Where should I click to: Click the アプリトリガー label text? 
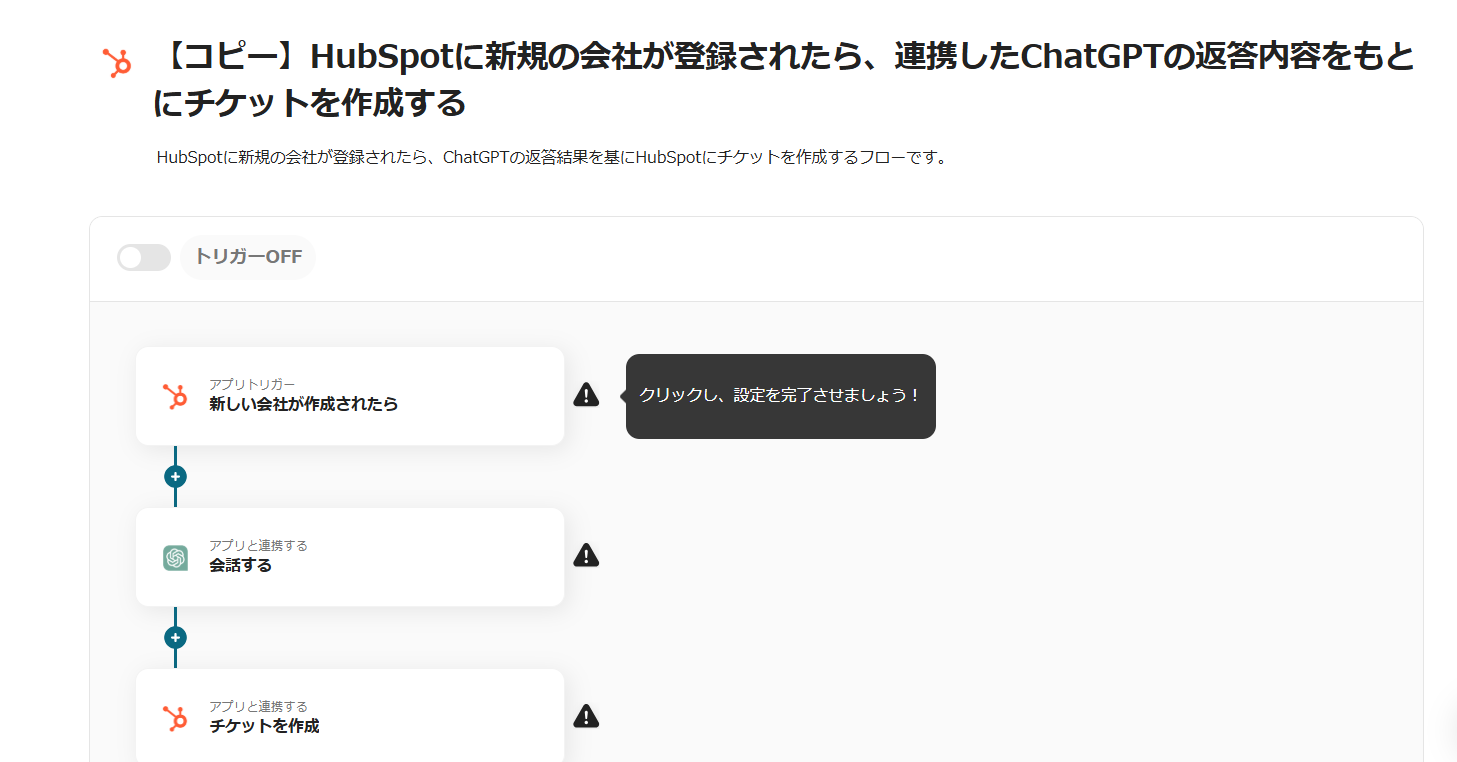point(252,384)
